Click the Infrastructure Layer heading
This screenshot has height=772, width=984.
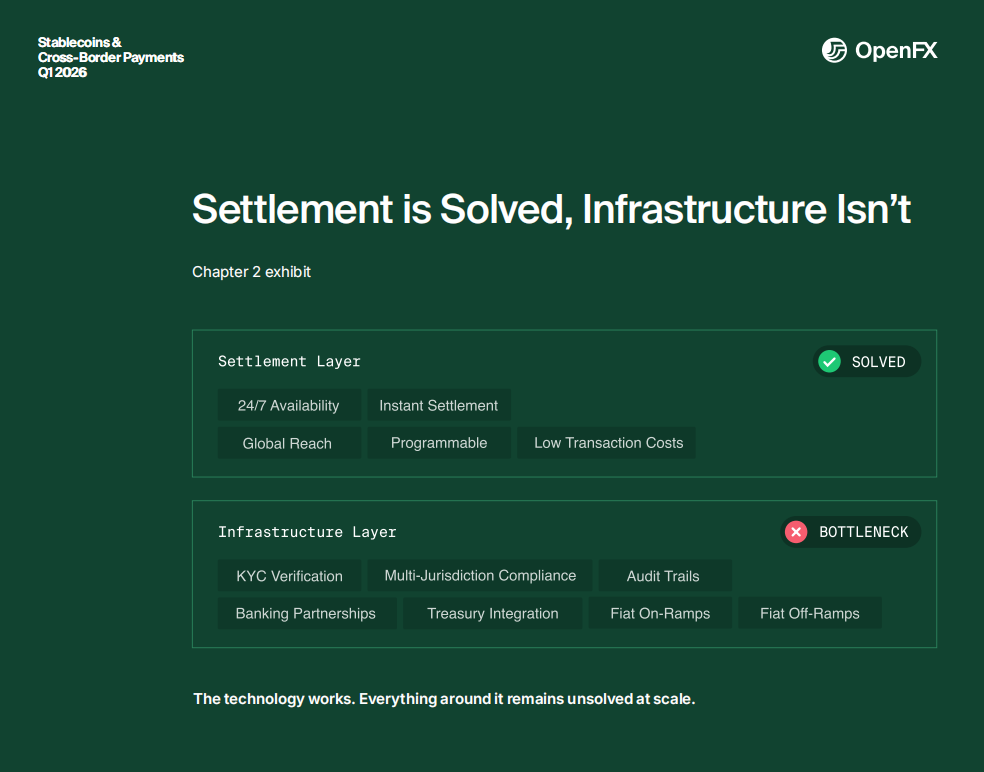pos(307,532)
